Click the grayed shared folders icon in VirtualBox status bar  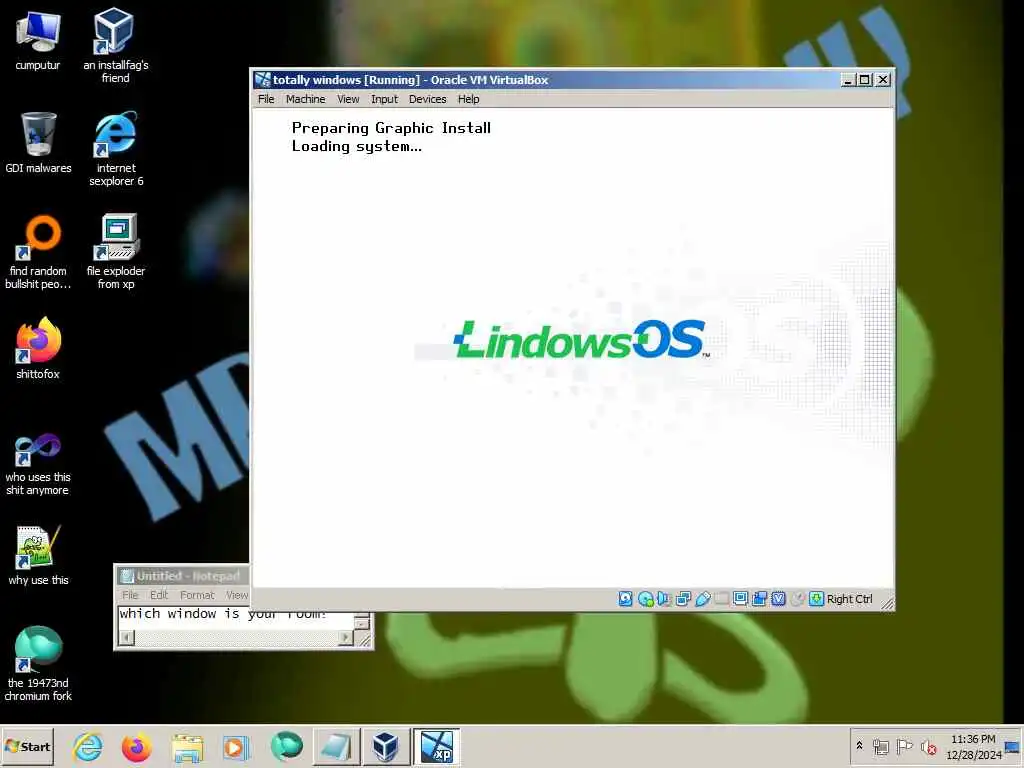coord(721,599)
